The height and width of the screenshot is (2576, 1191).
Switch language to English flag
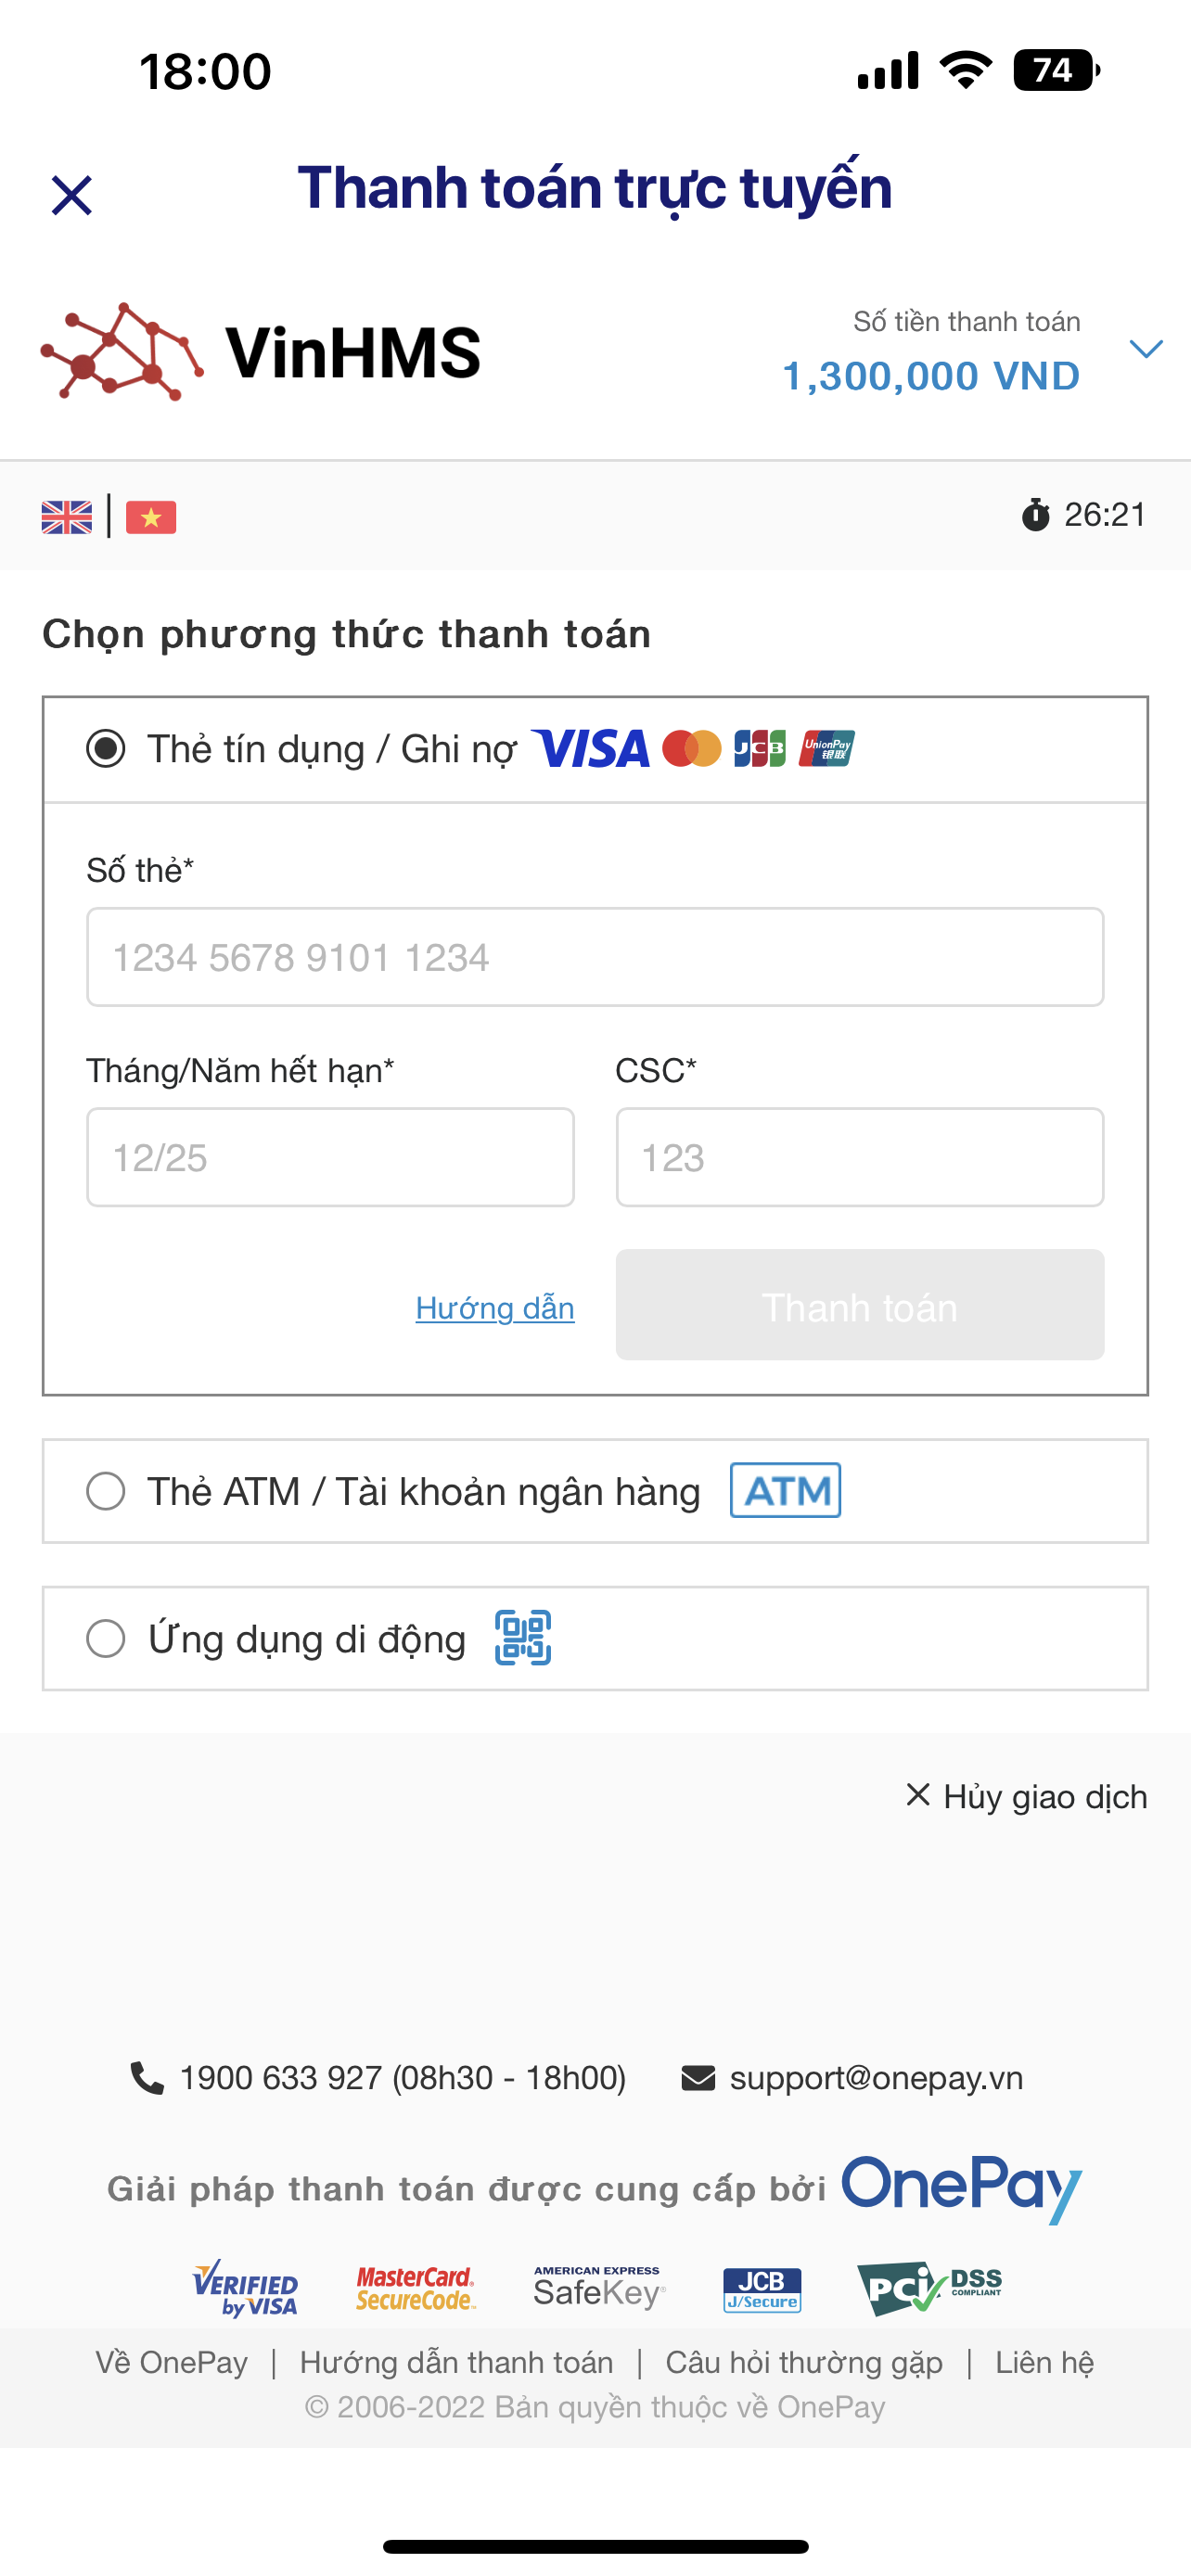click(x=67, y=517)
